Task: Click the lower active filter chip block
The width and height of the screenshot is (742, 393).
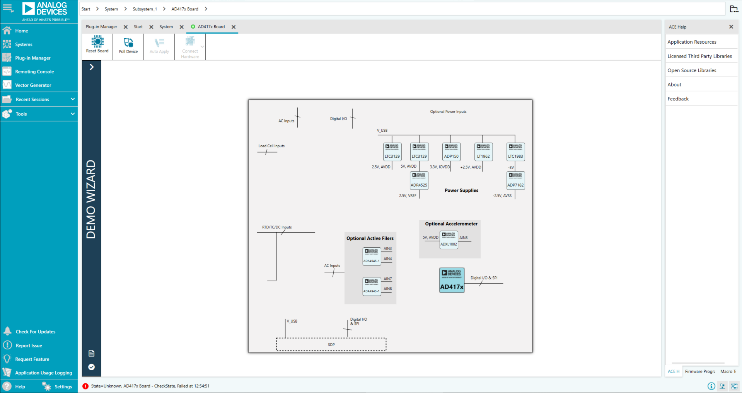Action: [371, 286]
